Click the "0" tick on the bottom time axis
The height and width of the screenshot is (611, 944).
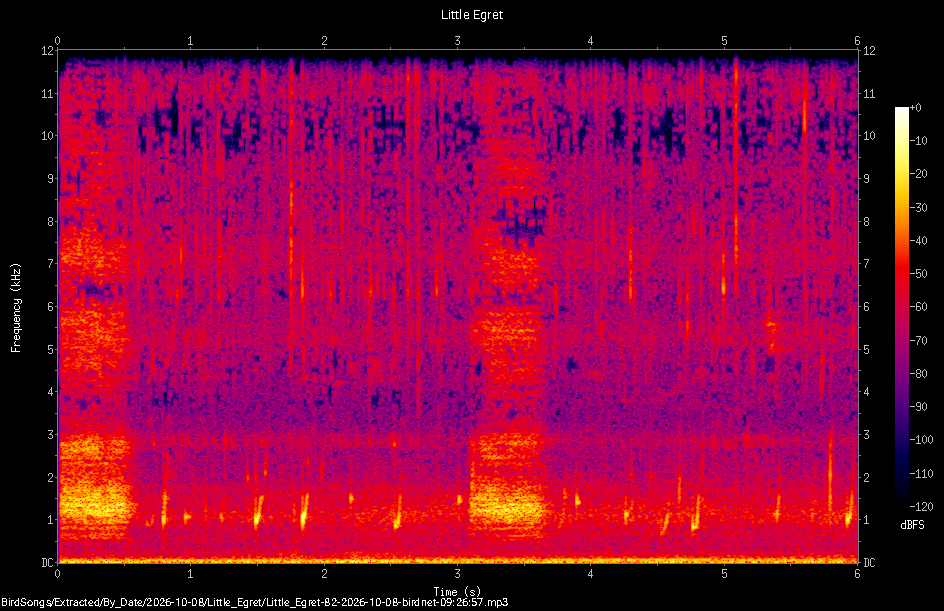pos(58,574)
